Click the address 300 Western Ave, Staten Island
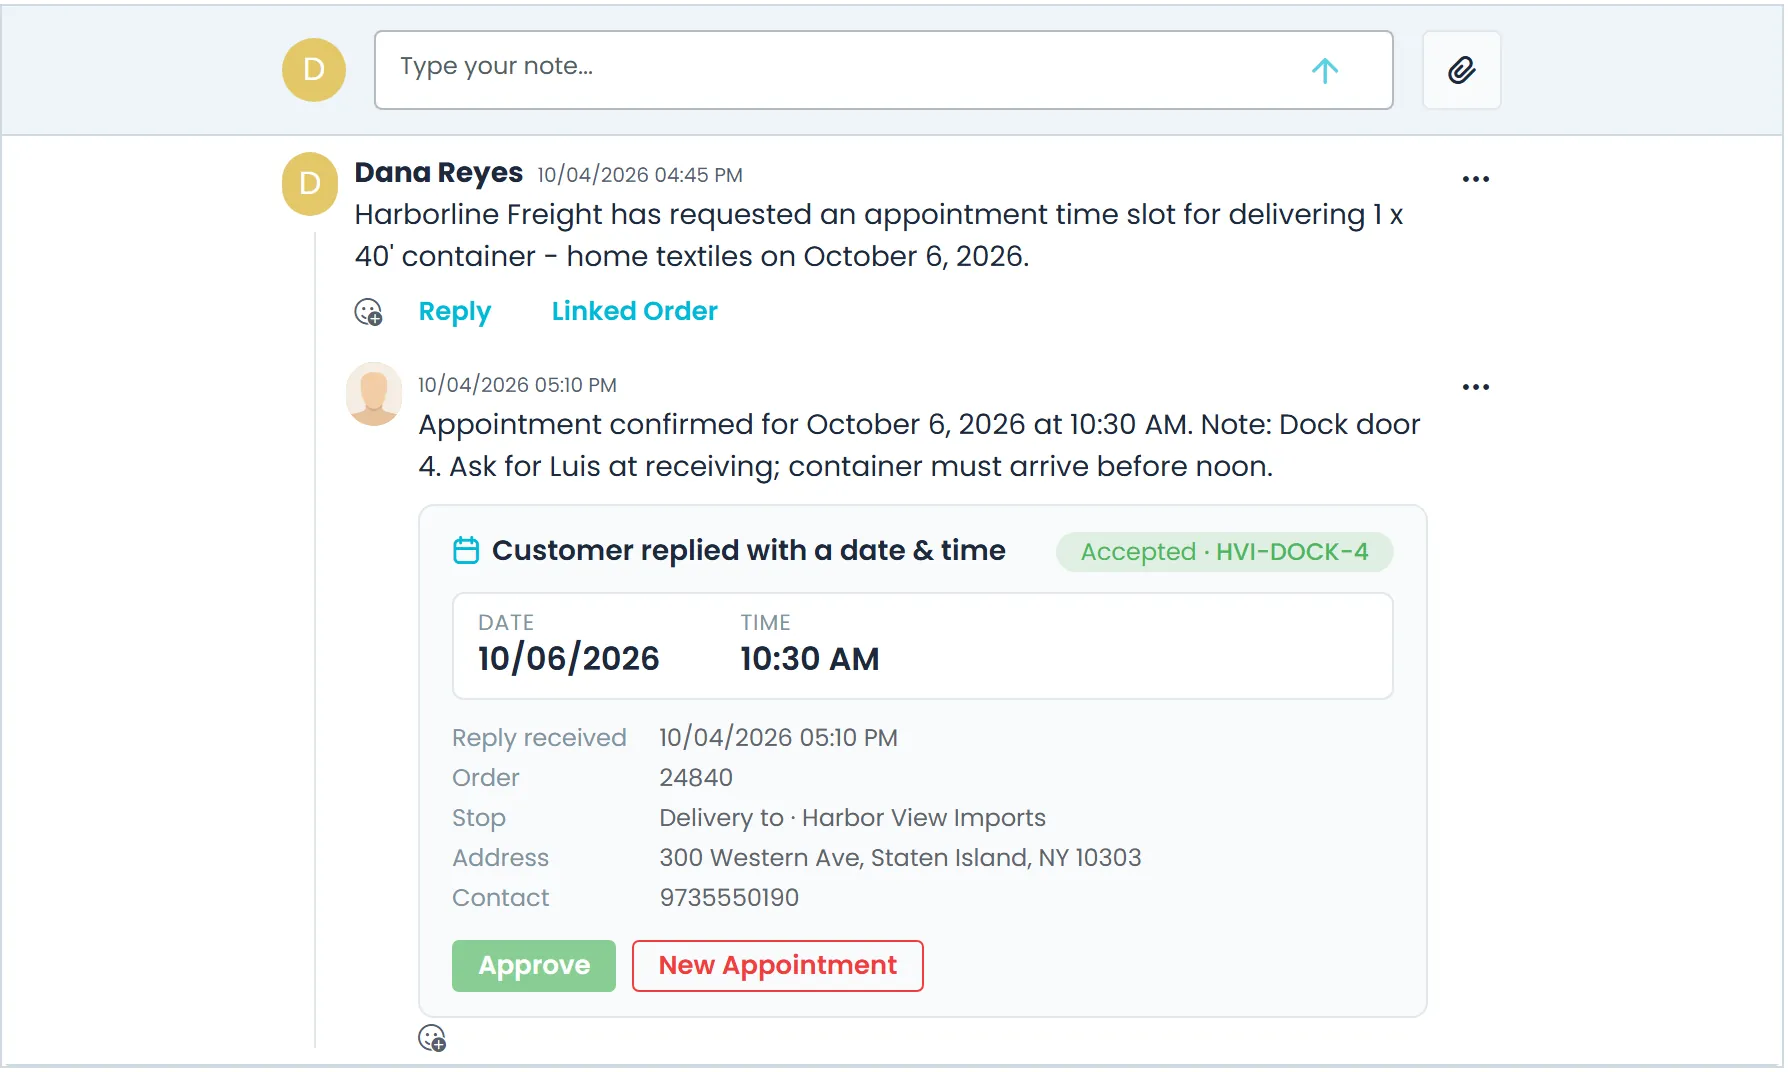Viewport: 1788px width, 1072px height. [900, 858]
